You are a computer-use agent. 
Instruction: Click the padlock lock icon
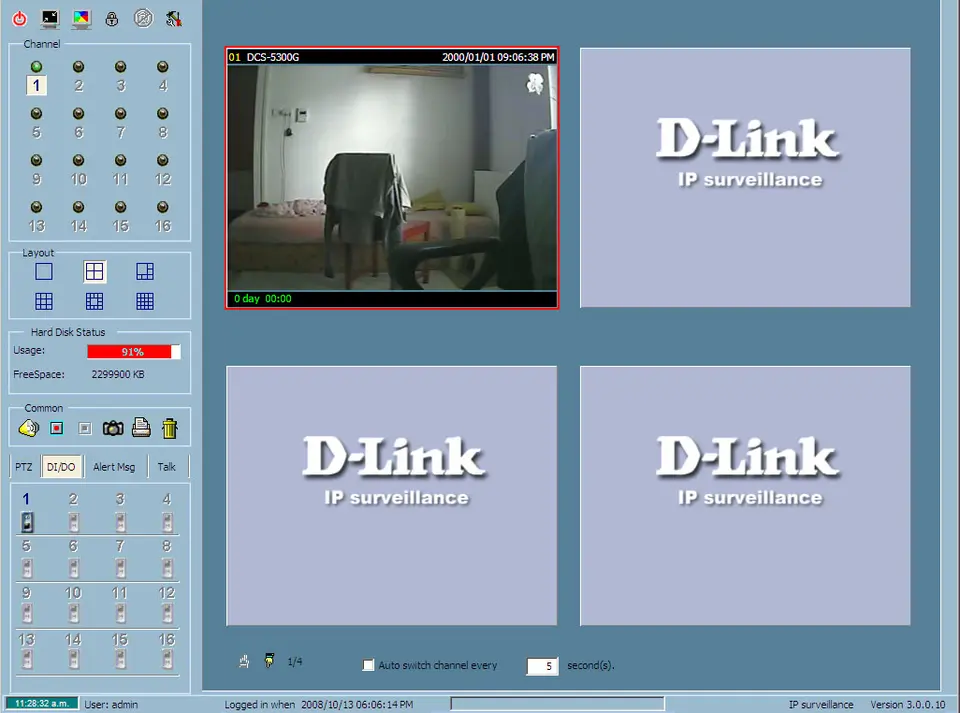click(x=112, y=18)
